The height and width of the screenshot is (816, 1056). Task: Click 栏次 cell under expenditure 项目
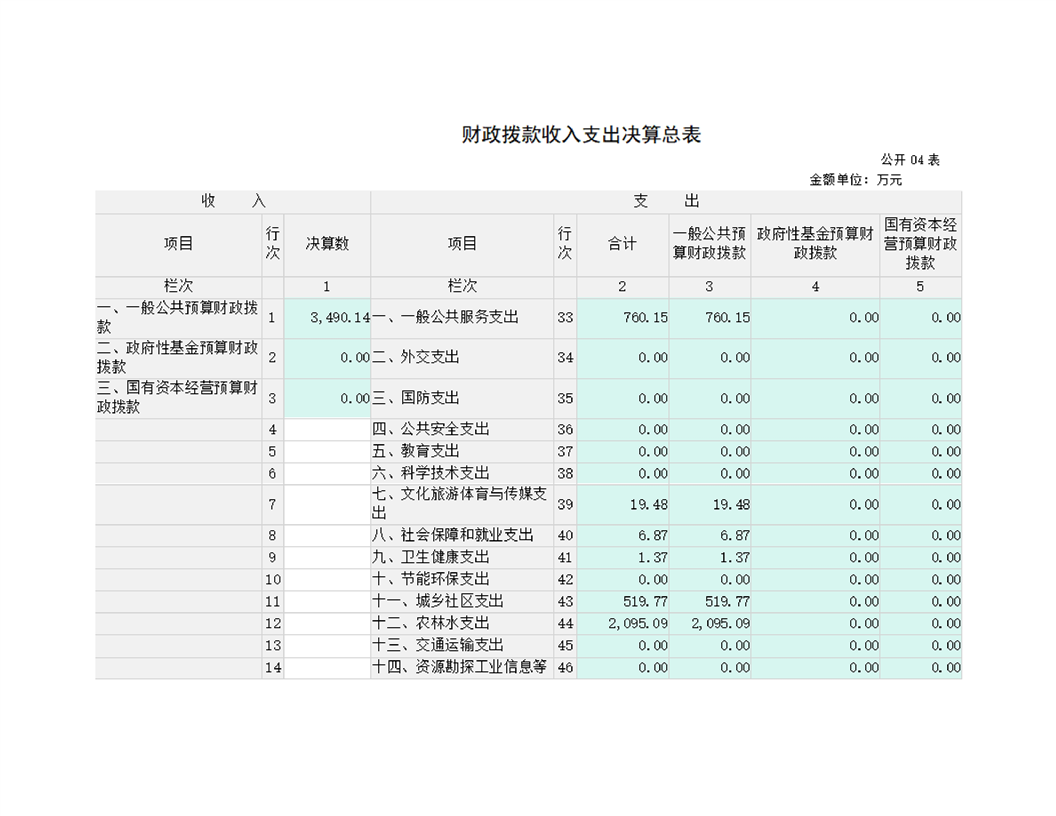click(462, 286)
